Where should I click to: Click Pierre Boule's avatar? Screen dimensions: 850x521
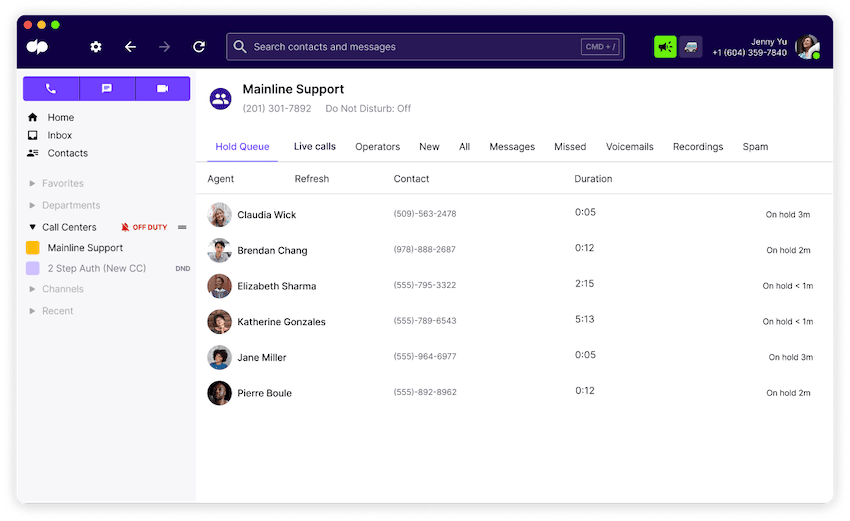click(x=220, y=393)
